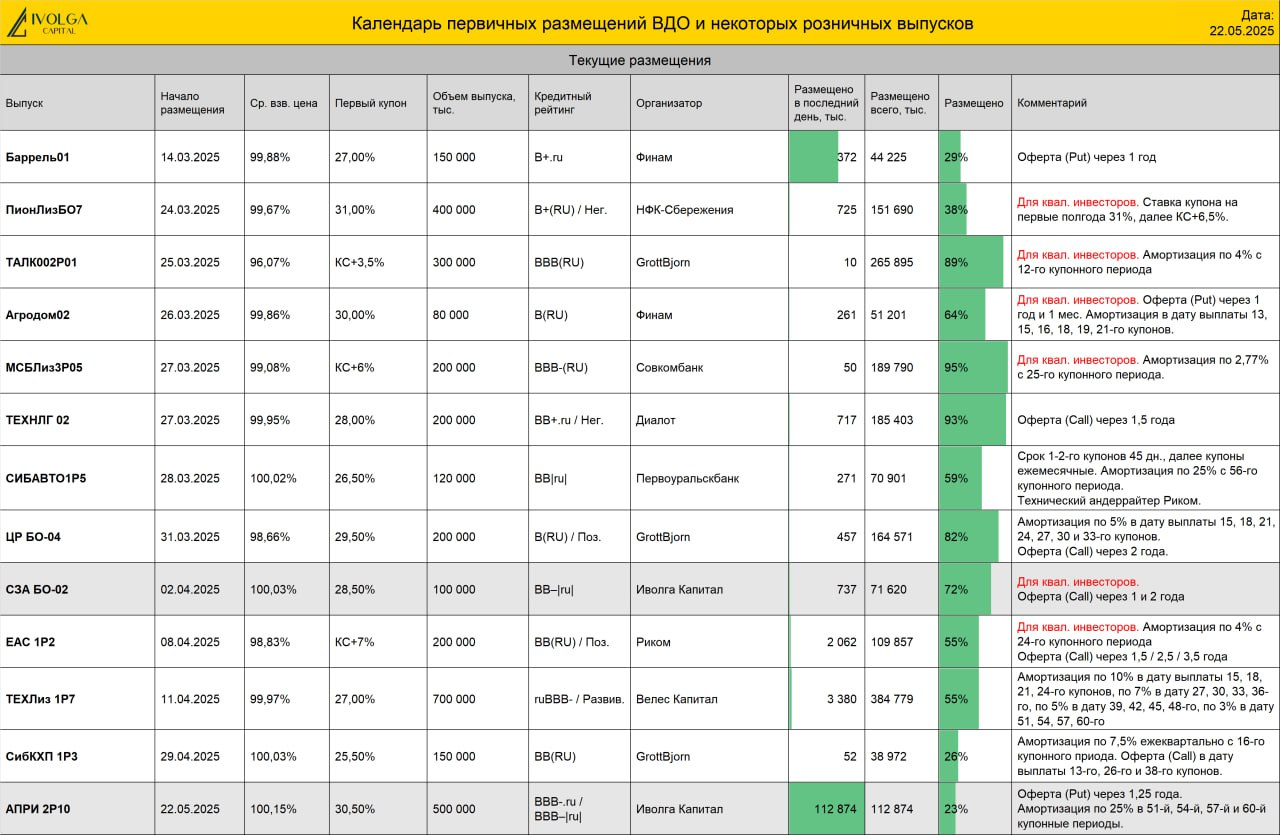Click the organizer 'Риком'
The image size is (1280, 835).
click(653, 642)
